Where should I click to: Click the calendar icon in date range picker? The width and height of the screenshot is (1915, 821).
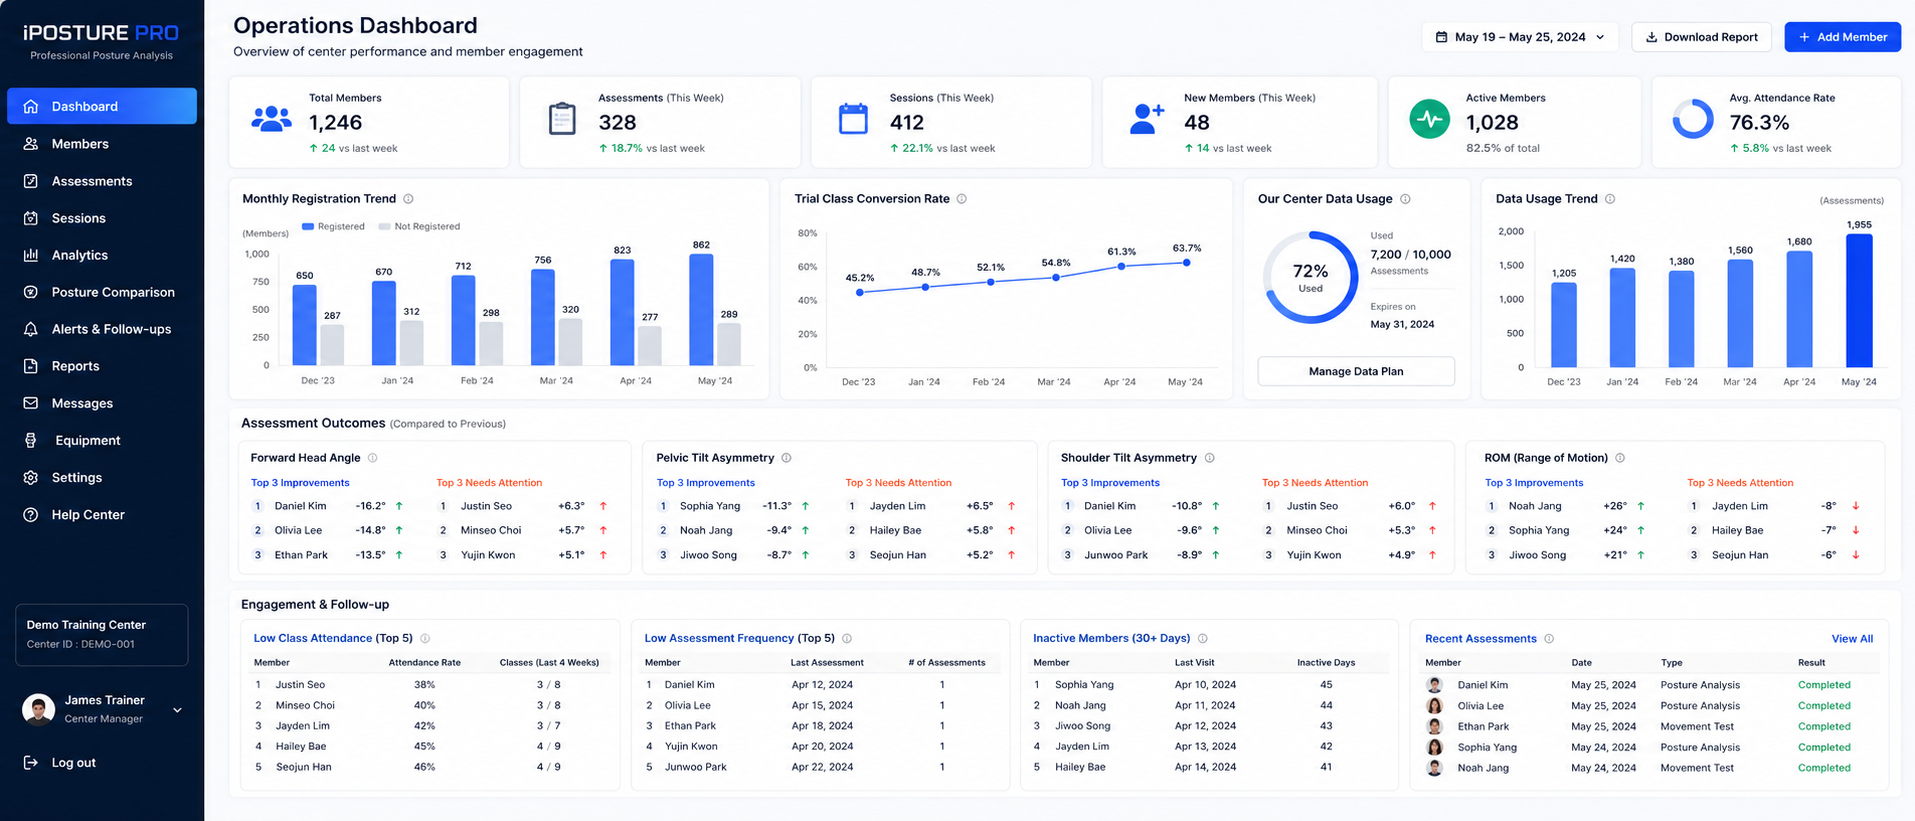point(1441,37)
